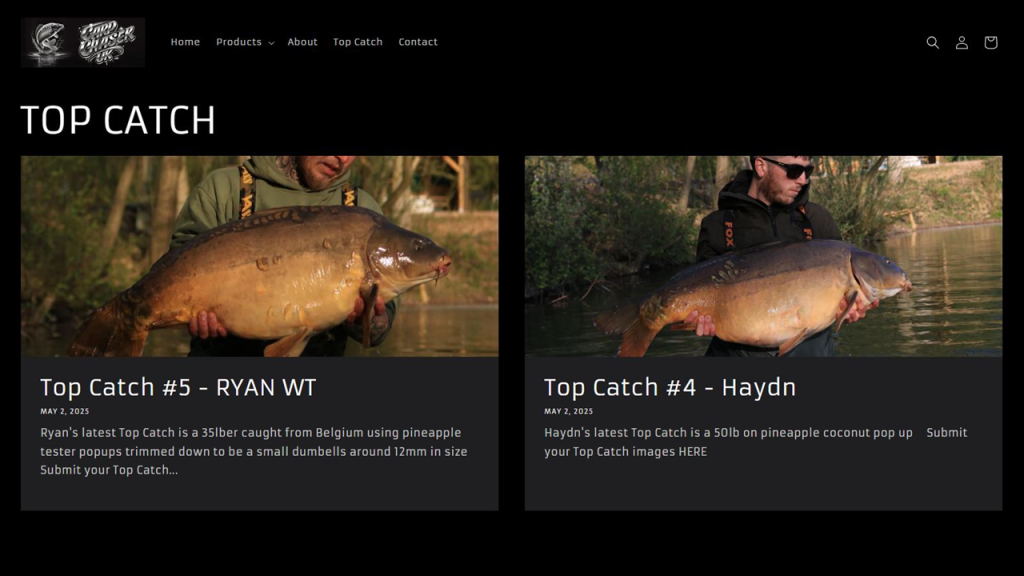Click the Carp Chaser UK logo
The height and width of the screenshot is (576, 1024).
(x=83, y=42)
